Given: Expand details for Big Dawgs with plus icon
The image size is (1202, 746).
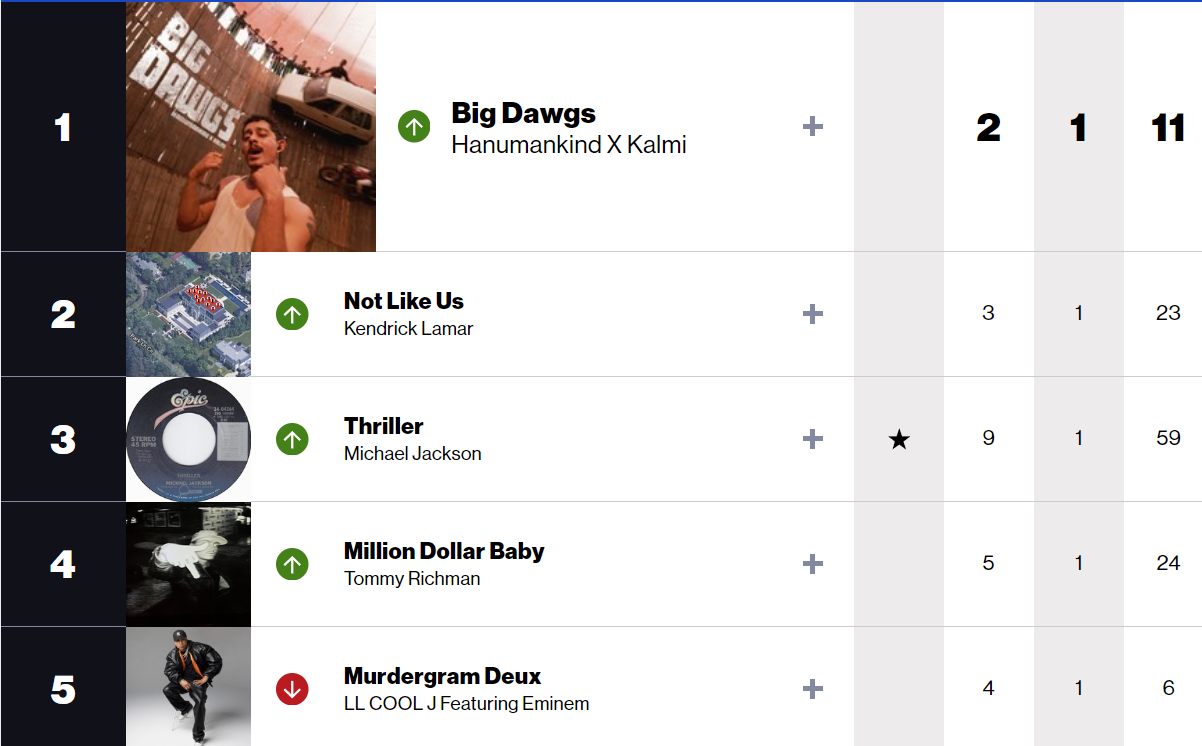Looking at the screenshot, I should (813, 127).
